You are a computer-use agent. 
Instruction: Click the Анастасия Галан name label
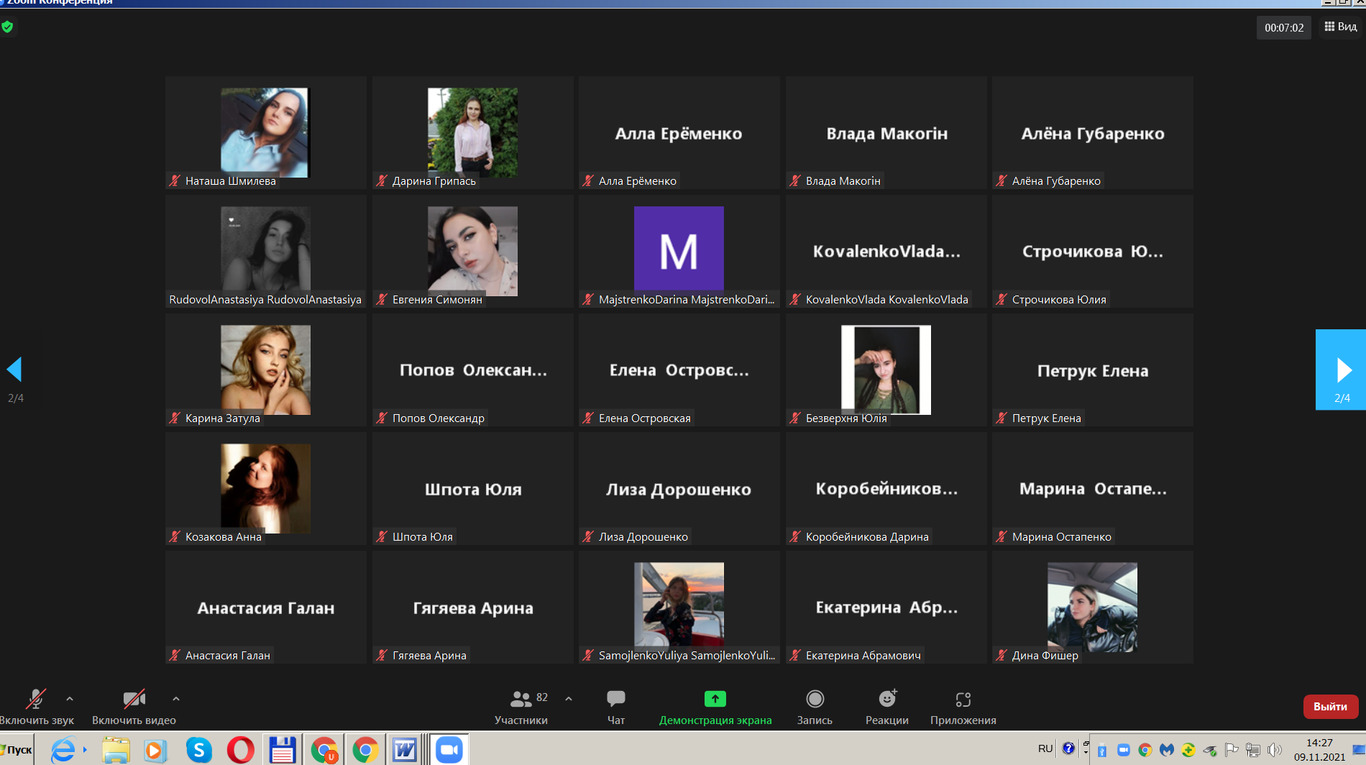(227, 656)
